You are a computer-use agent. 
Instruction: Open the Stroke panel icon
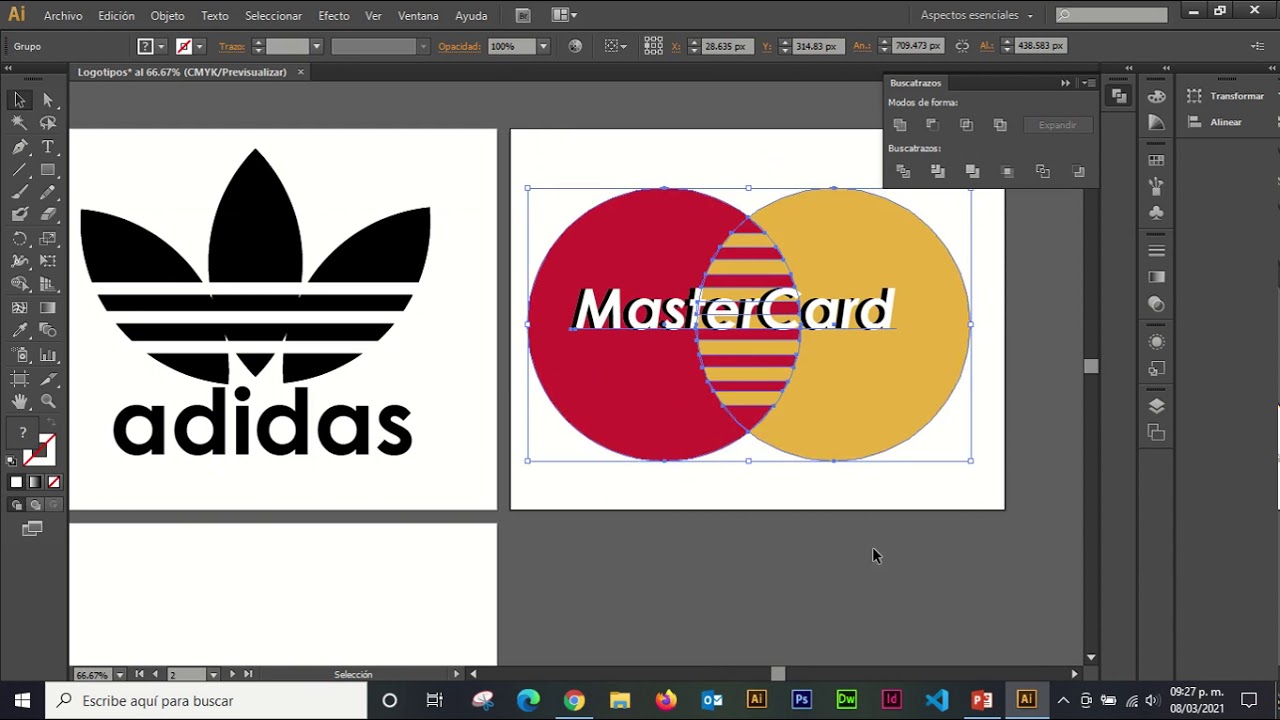1157,250
